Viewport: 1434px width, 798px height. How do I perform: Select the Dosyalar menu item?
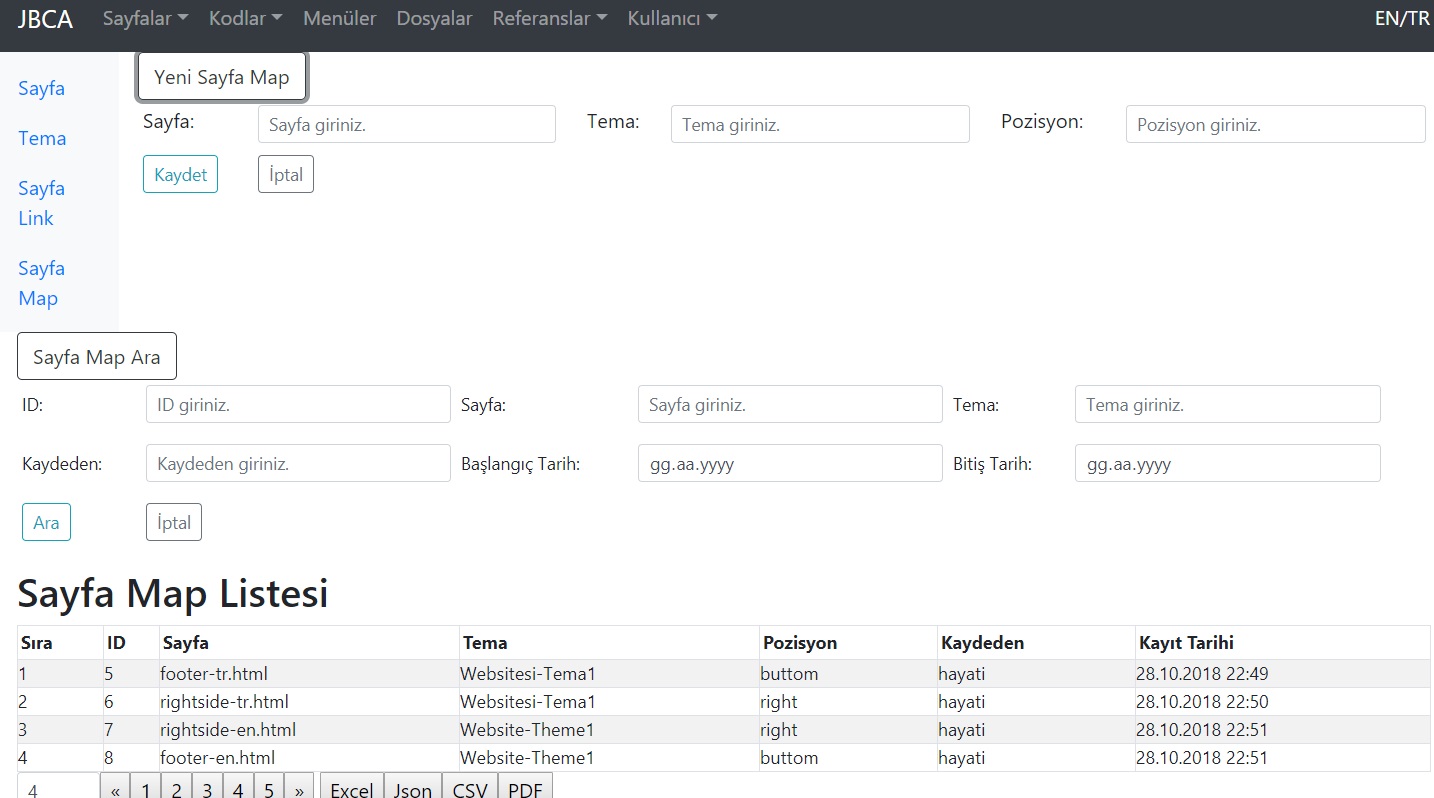point(434,17)
